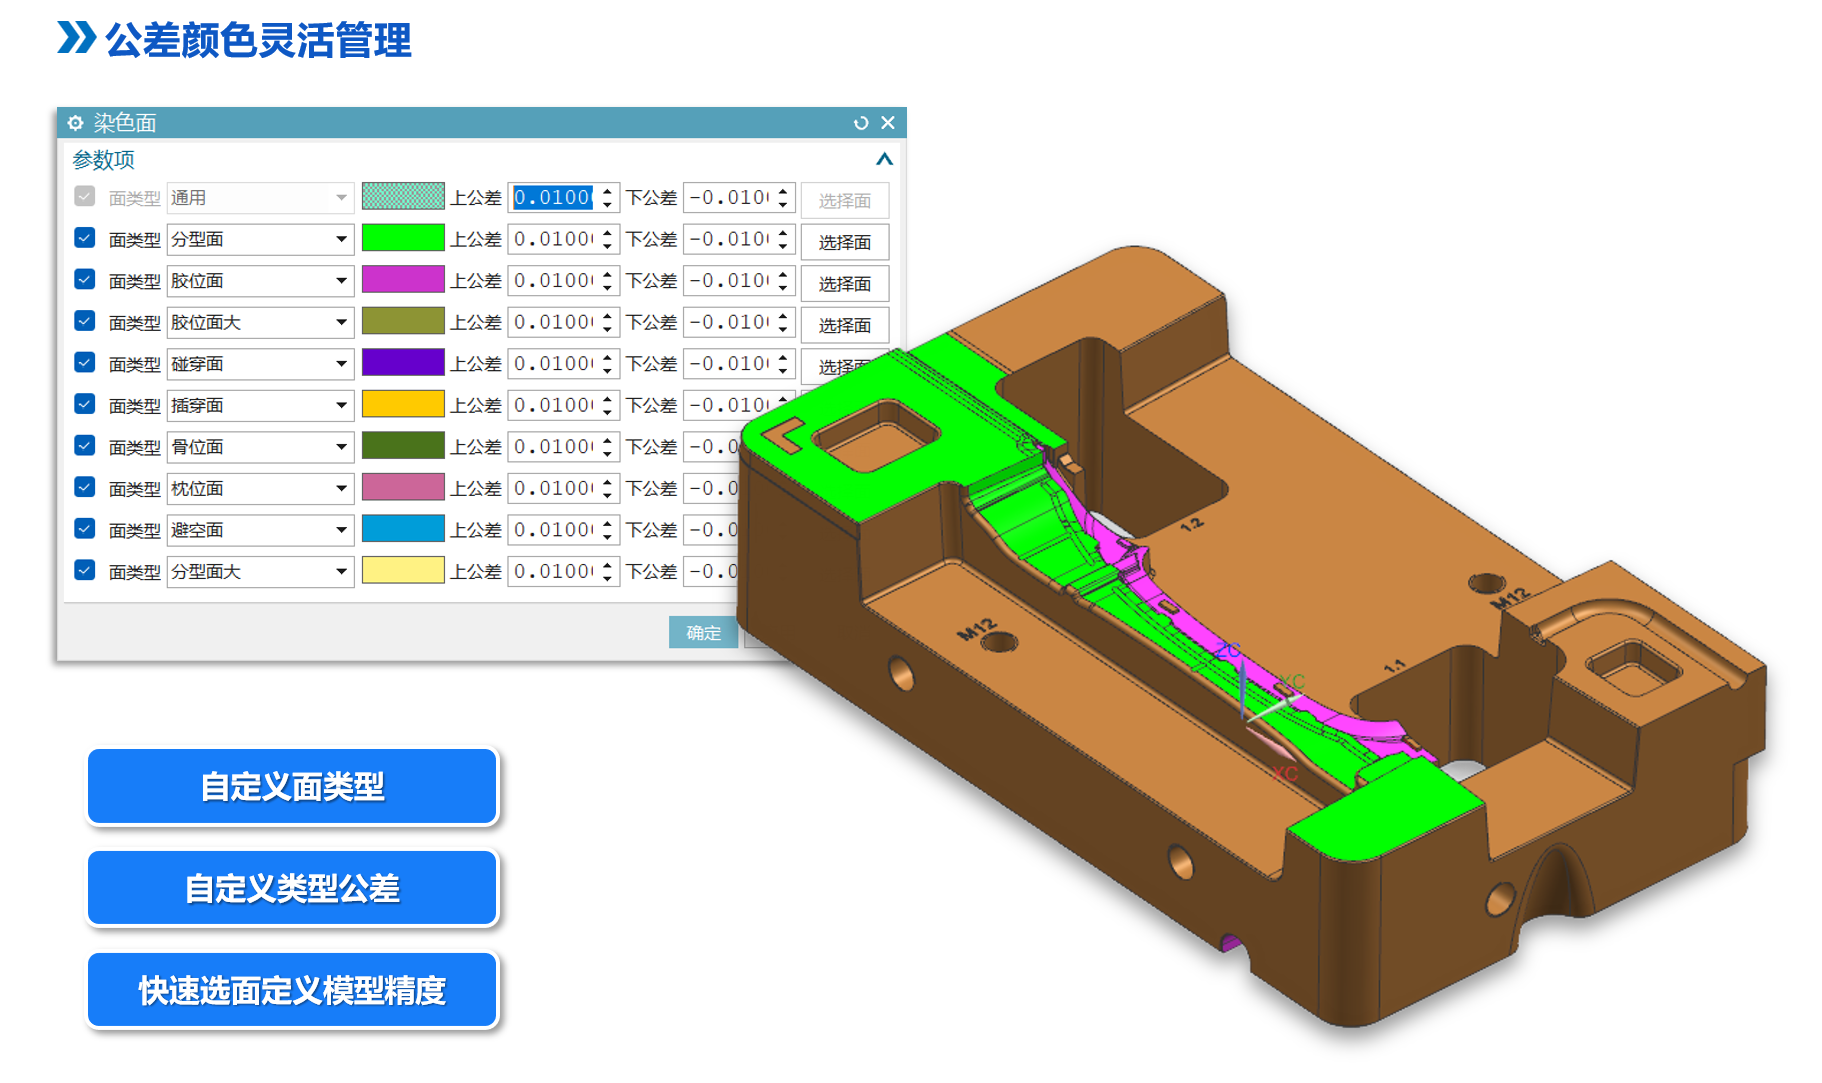The height and width of the screenshot is (1083, 1822).
Task: Disable the 避空面 row checkbox
Action: [x=85, y=528]
